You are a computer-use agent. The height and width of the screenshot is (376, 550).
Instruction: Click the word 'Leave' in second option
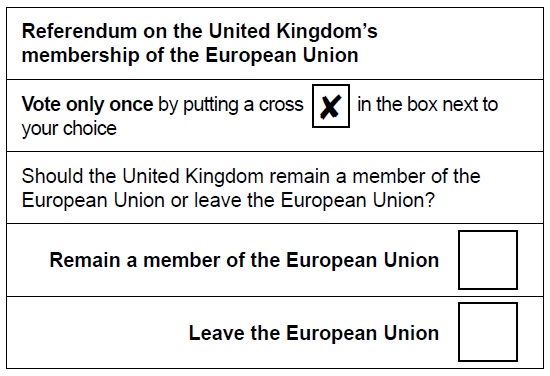point(217,333)
